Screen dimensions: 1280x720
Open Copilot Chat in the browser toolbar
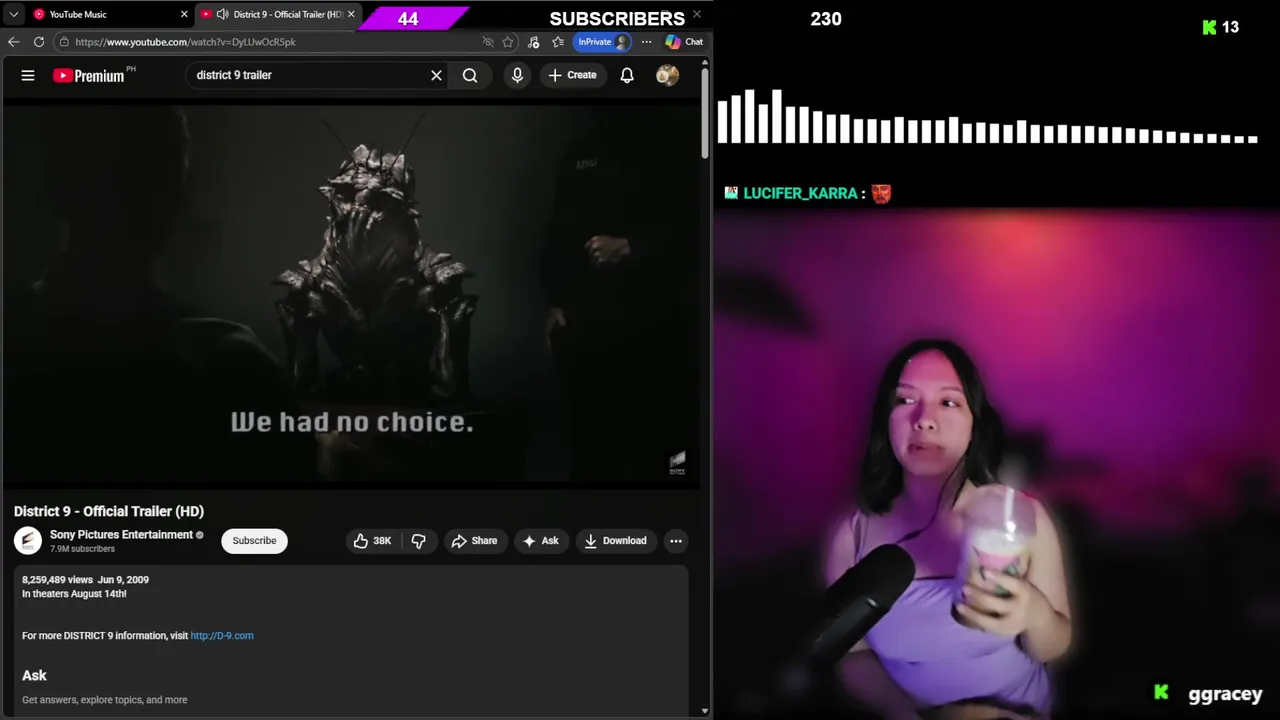tap(685, 42)
